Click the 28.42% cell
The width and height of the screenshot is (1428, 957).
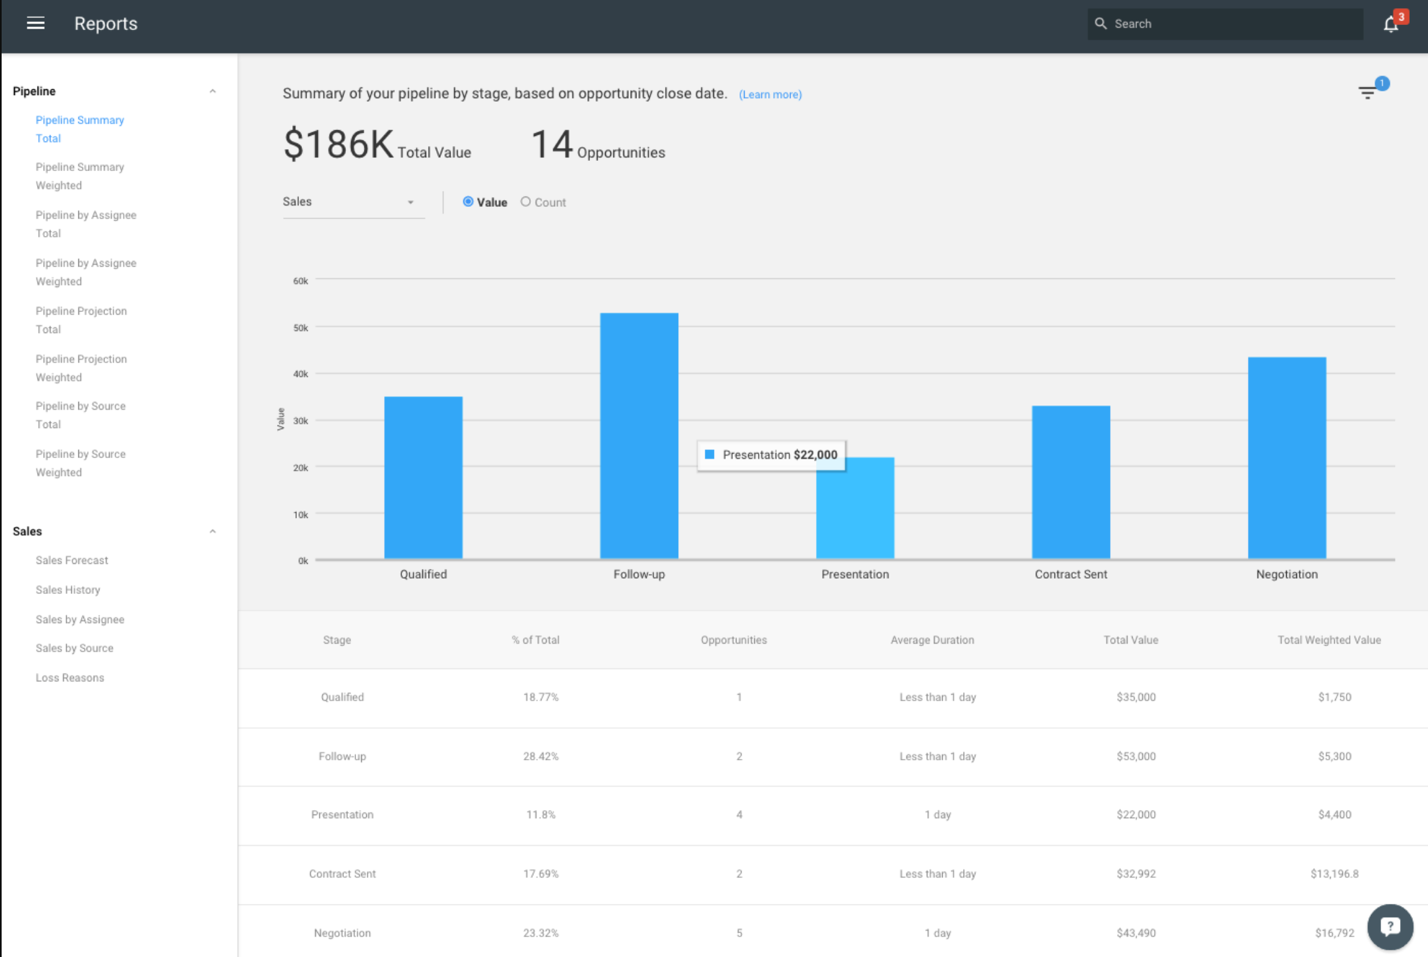click(541, 757)
